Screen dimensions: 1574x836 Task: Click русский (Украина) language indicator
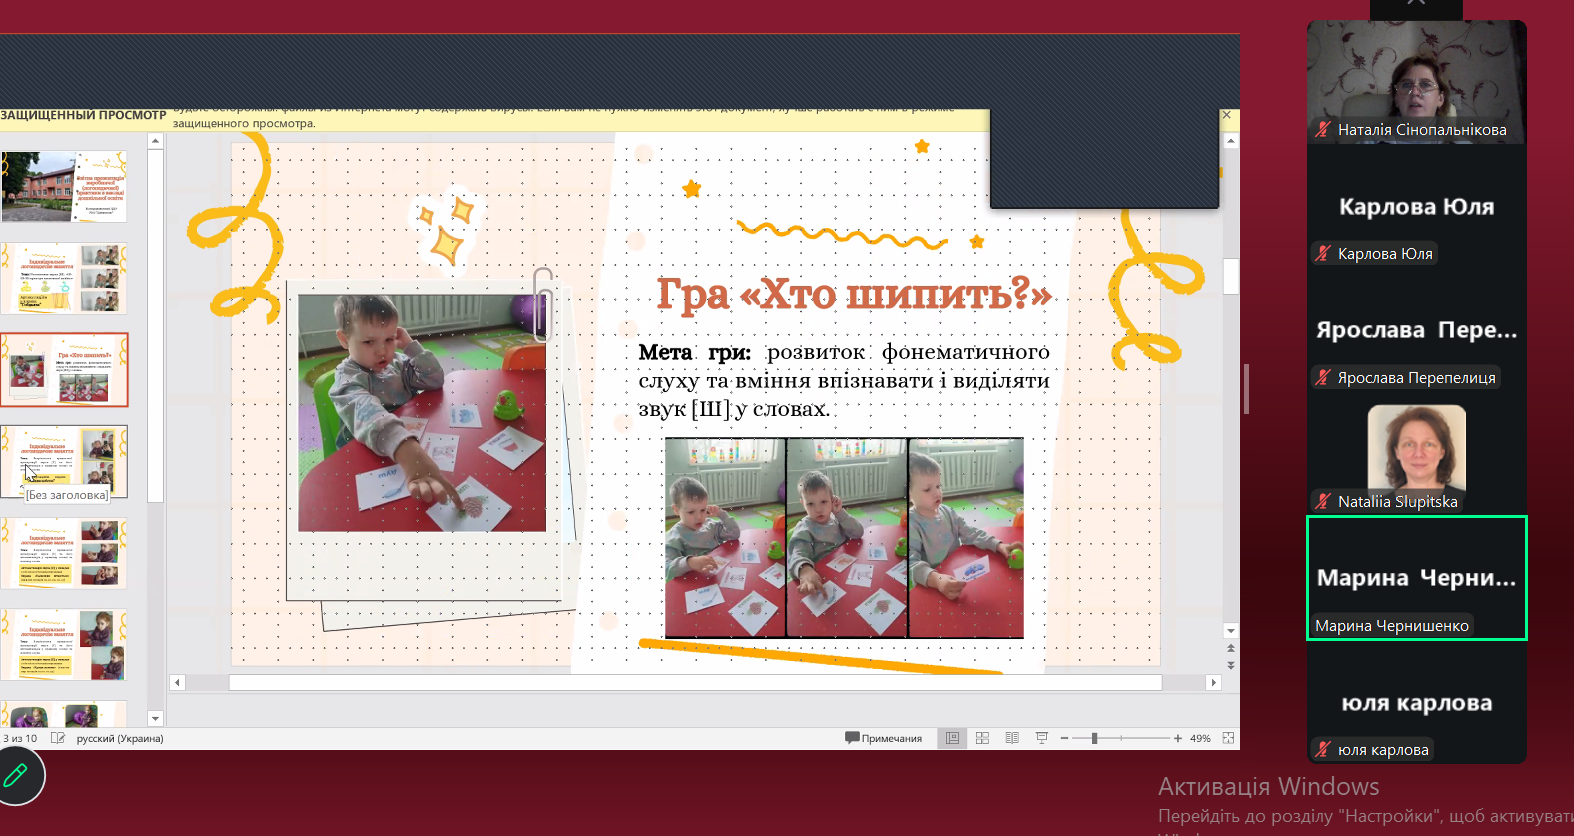pos(120,738)
